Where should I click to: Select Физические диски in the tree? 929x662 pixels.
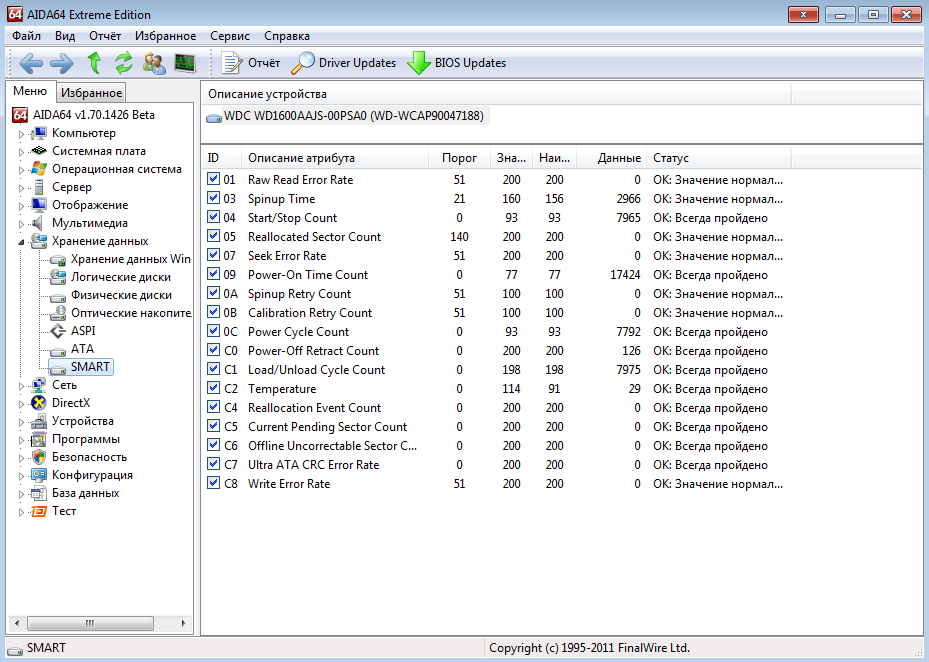(x=121, y=295)
